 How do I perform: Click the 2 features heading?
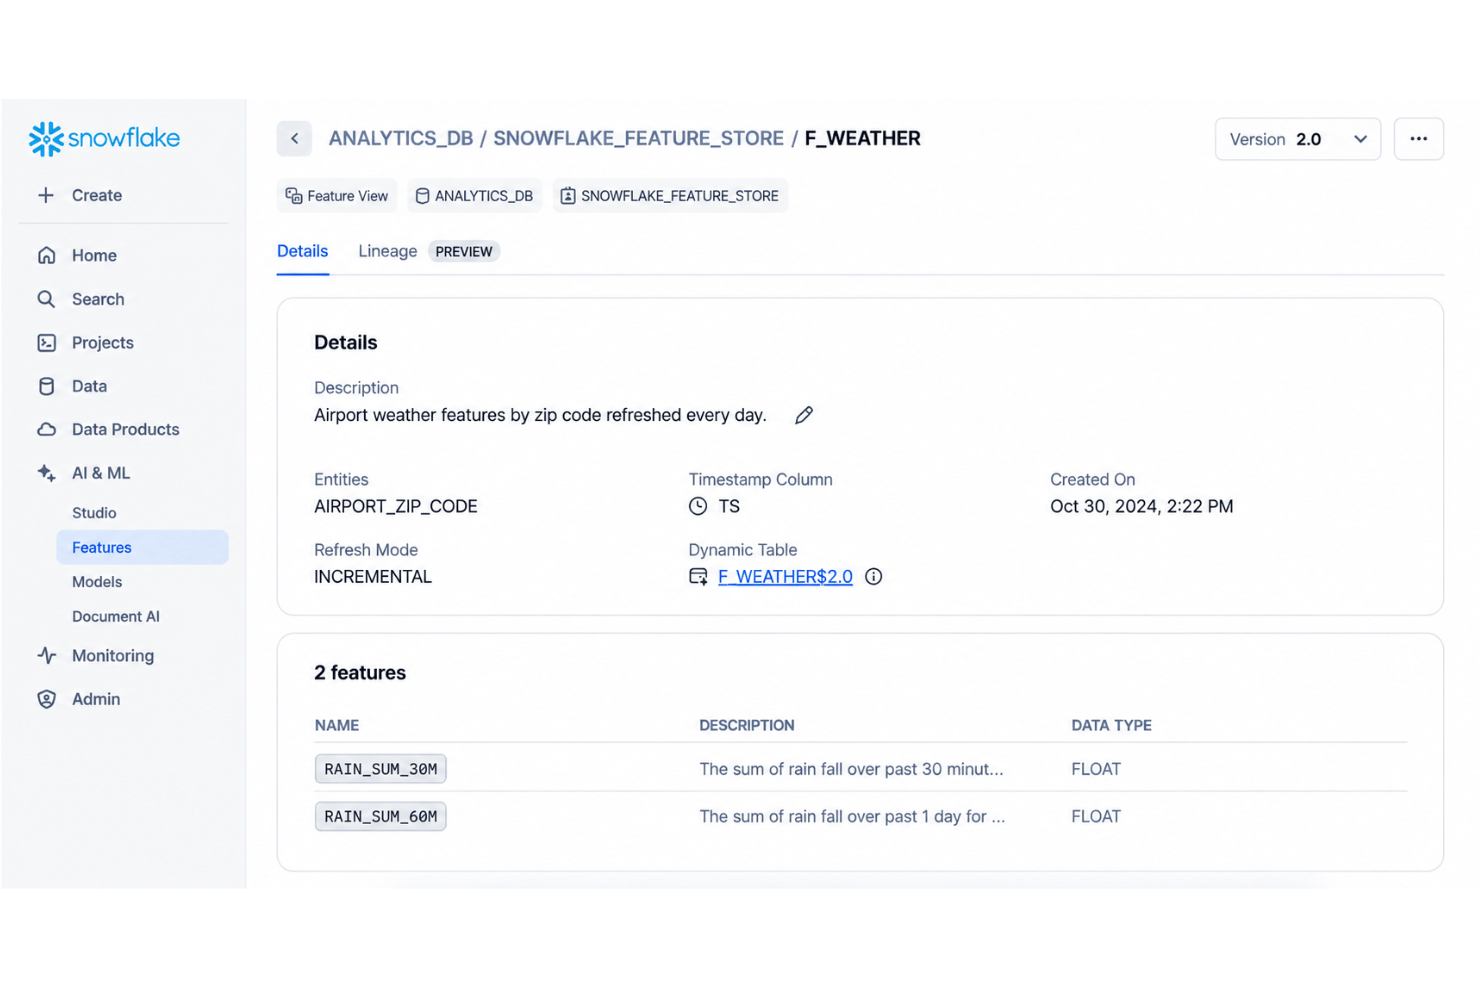pyautogui.click(x=360, y=673)
